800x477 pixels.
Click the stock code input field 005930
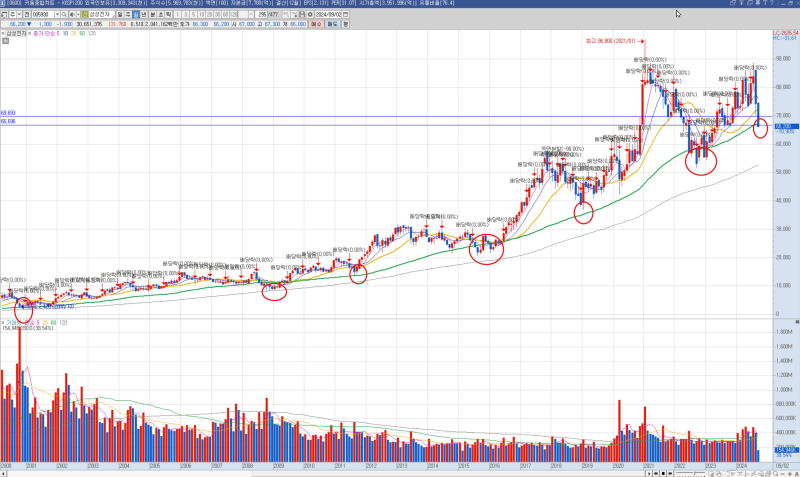click(44, 16)
